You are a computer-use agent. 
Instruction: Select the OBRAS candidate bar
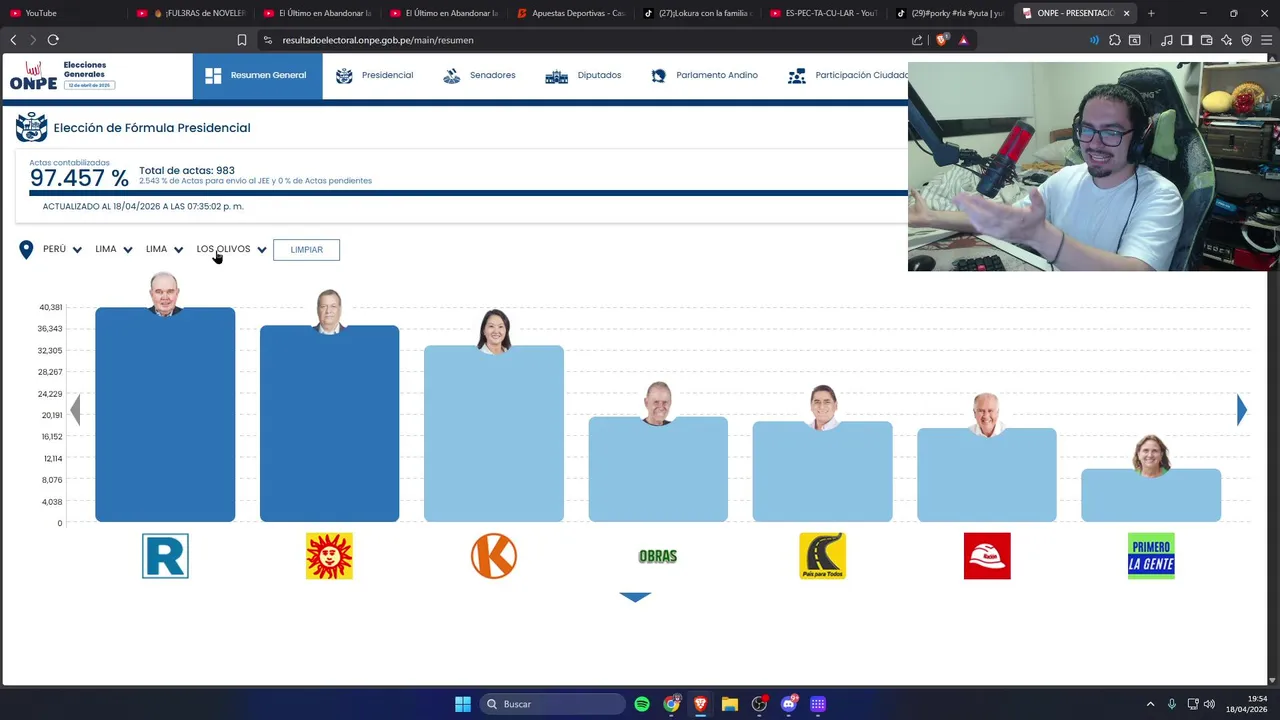658,469
